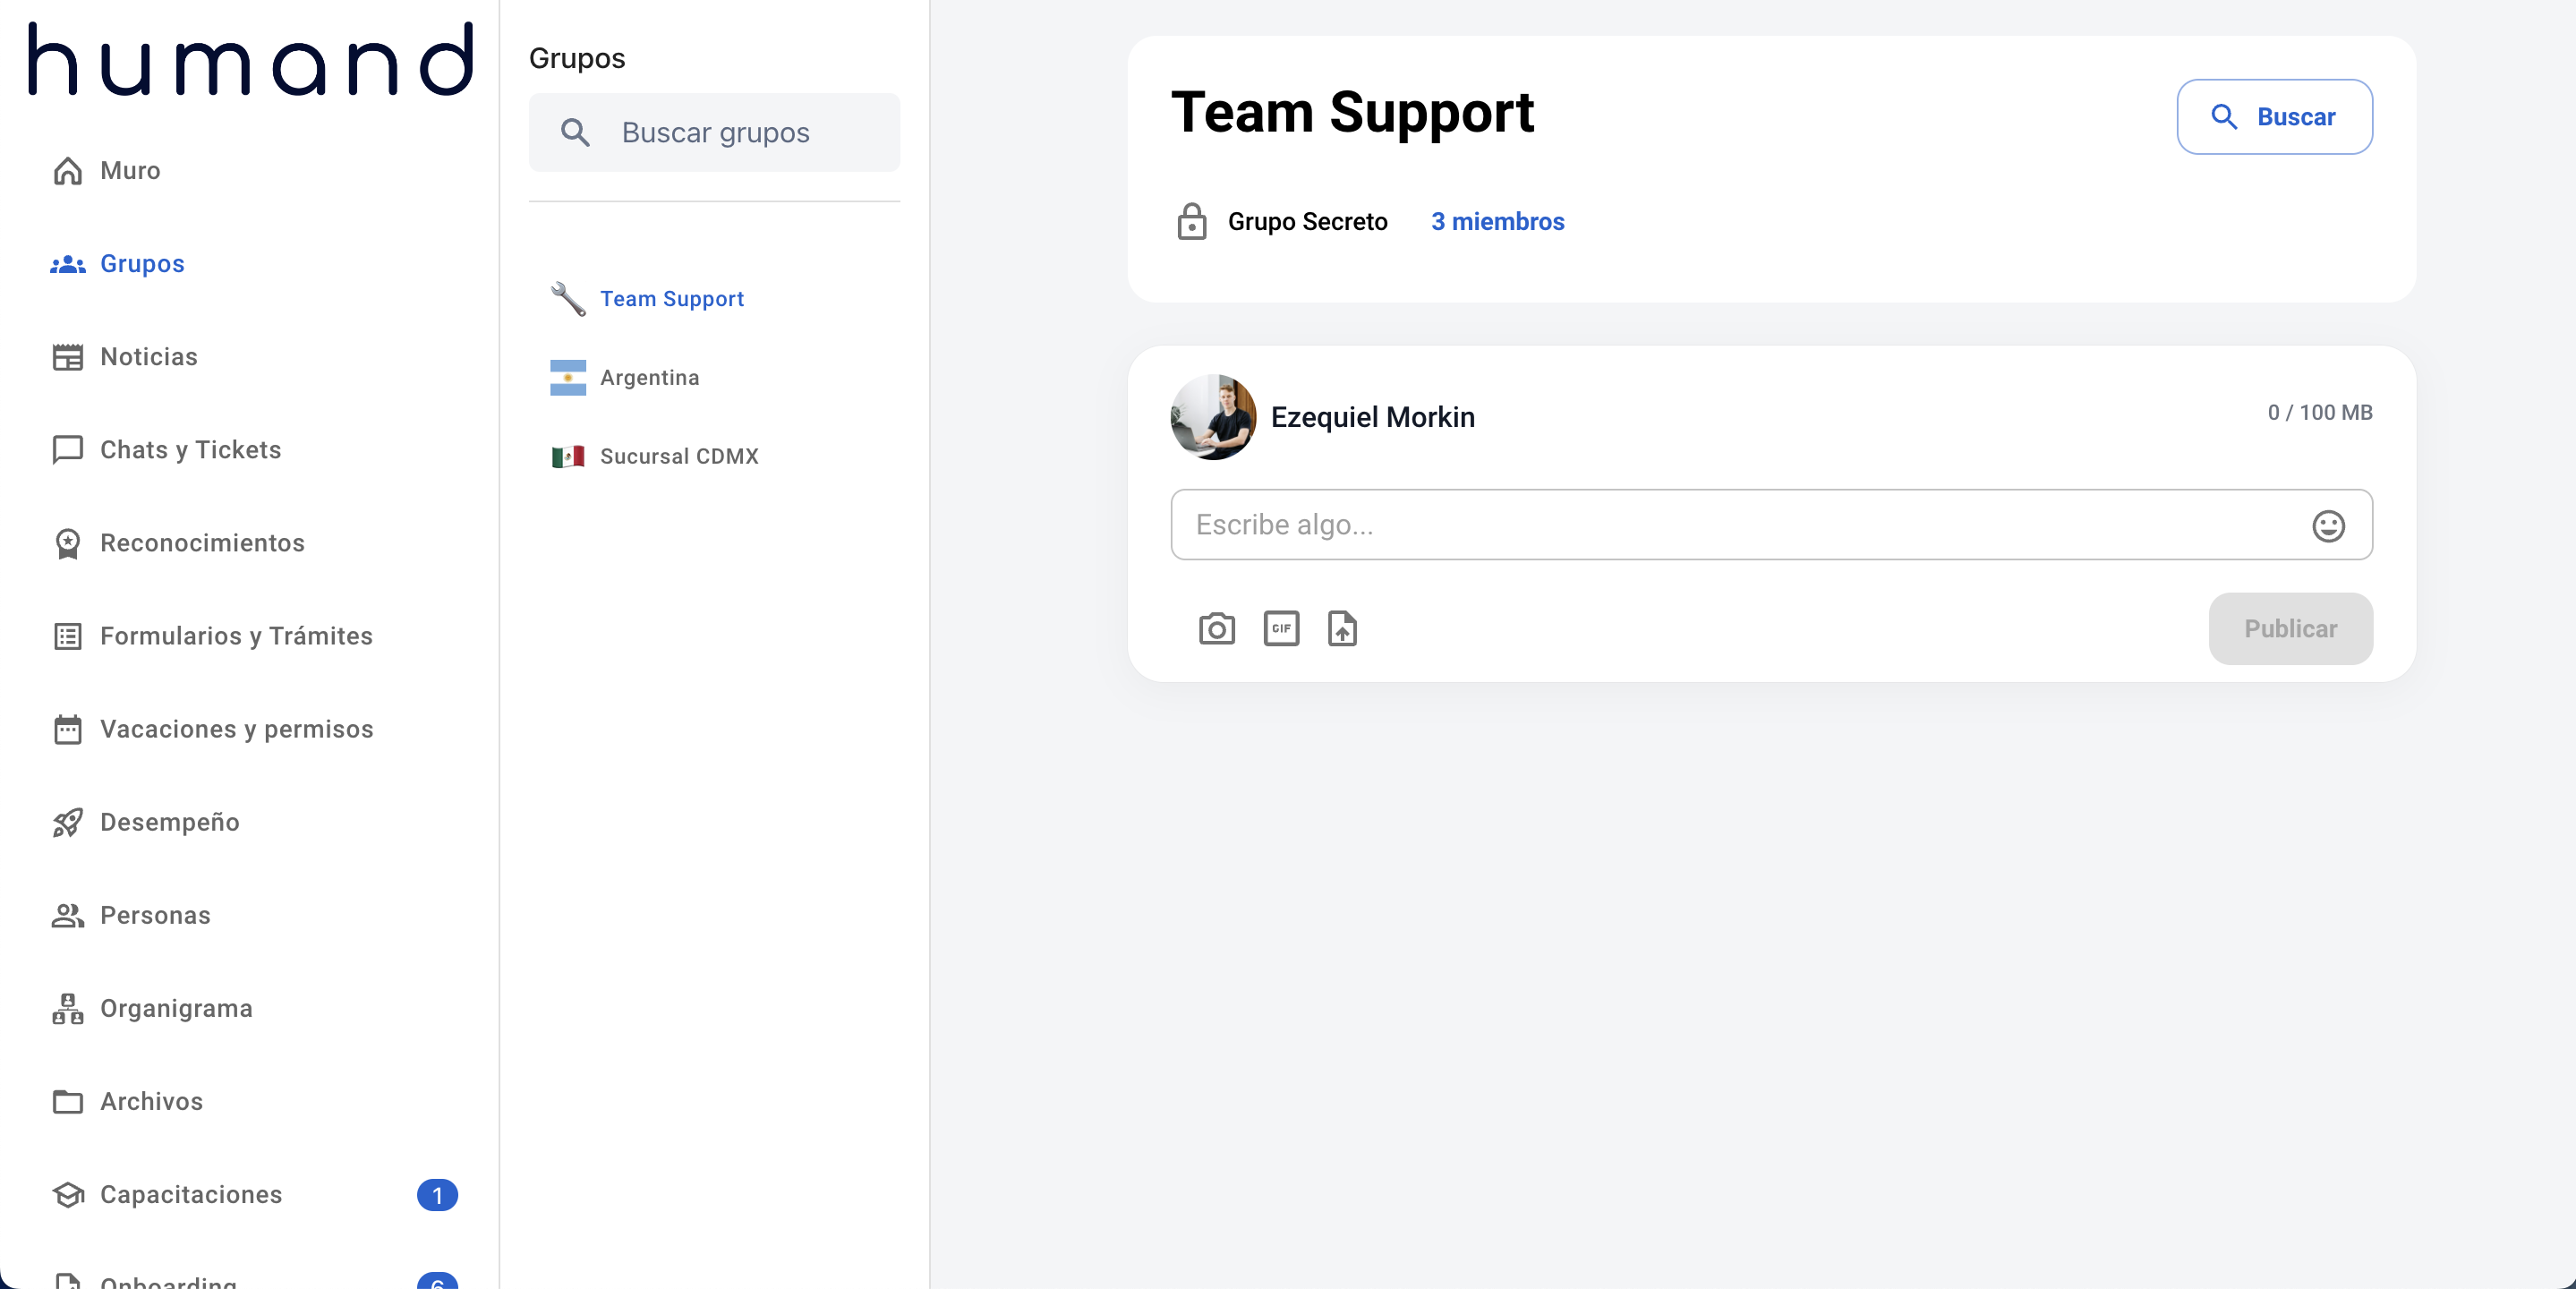Click the Desempeño rocket icon
The width and height of the screenshot is (2576, 1289).
point(67,823)
